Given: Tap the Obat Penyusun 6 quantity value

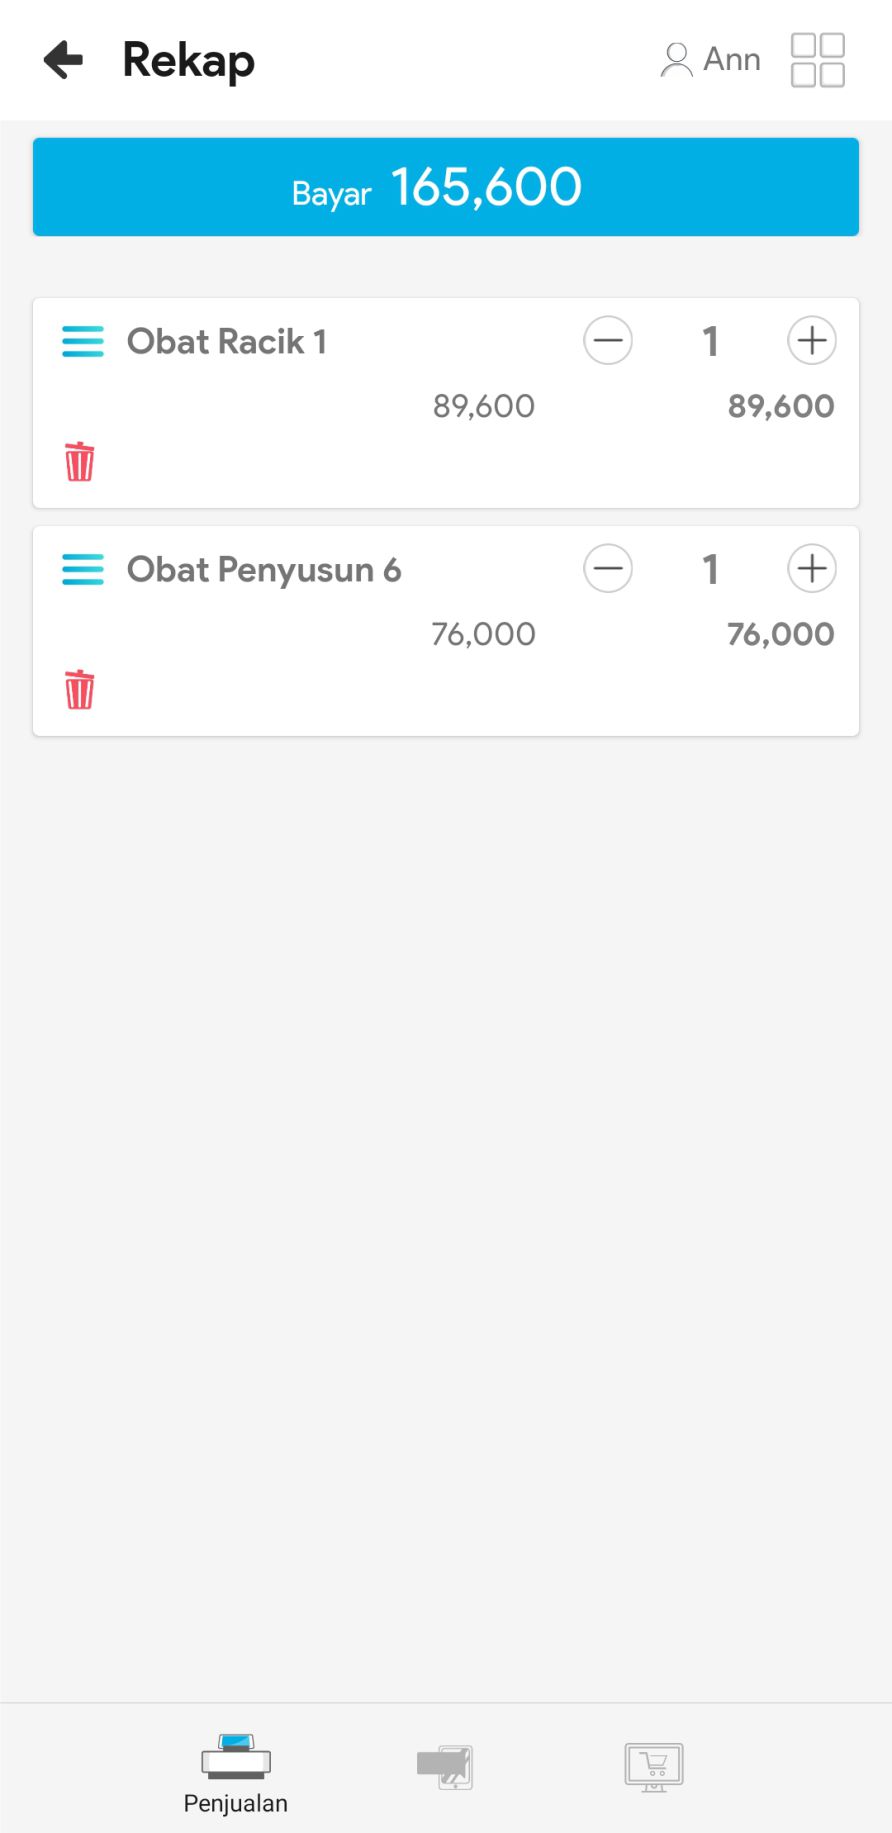Looking at the screenshot, I should 710,570.
